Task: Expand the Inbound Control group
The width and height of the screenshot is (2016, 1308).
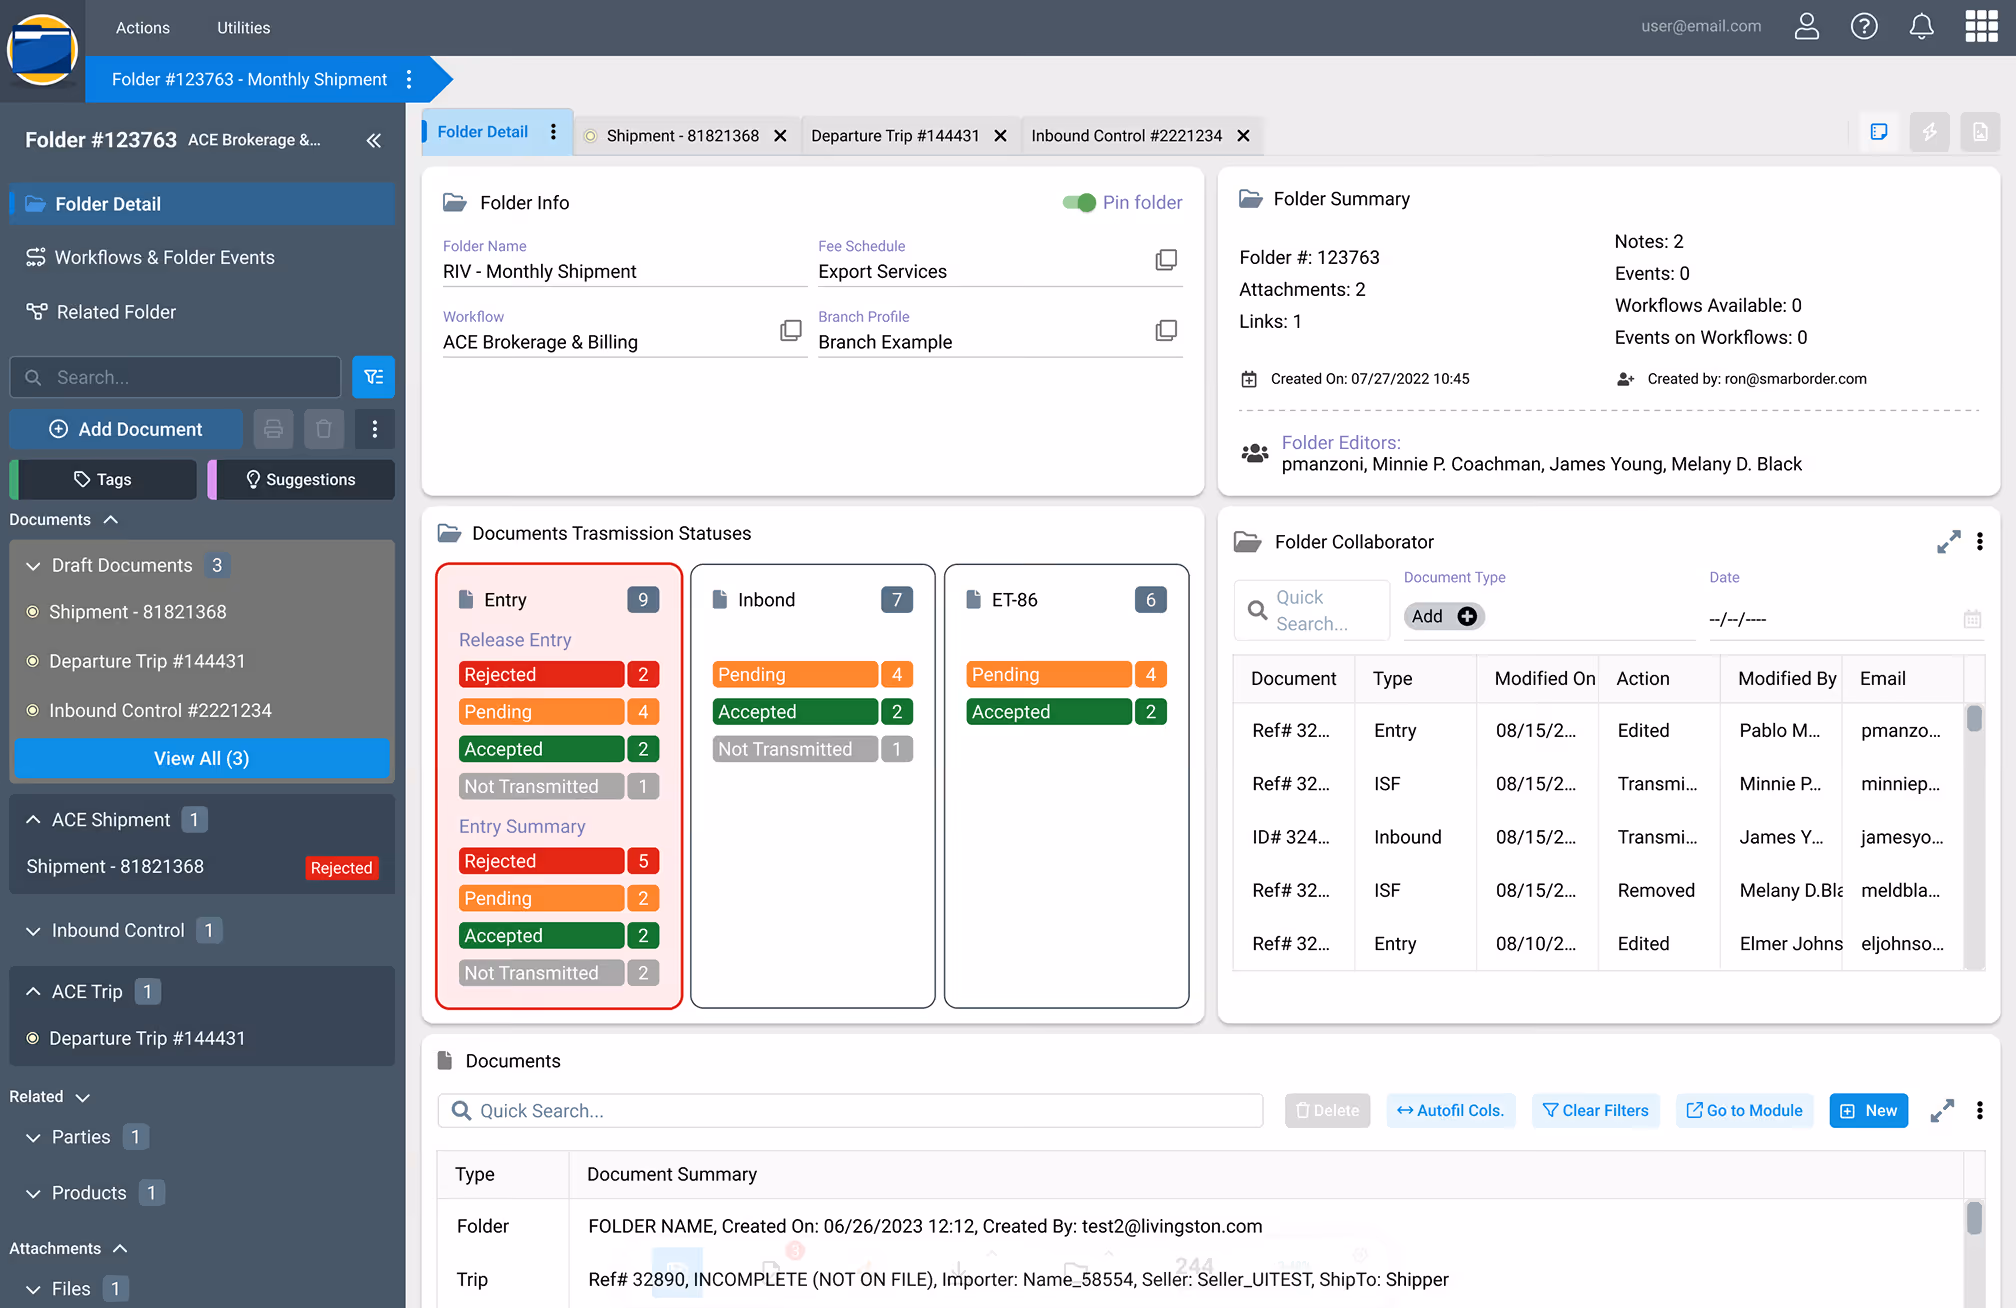Action: (33, 931)
